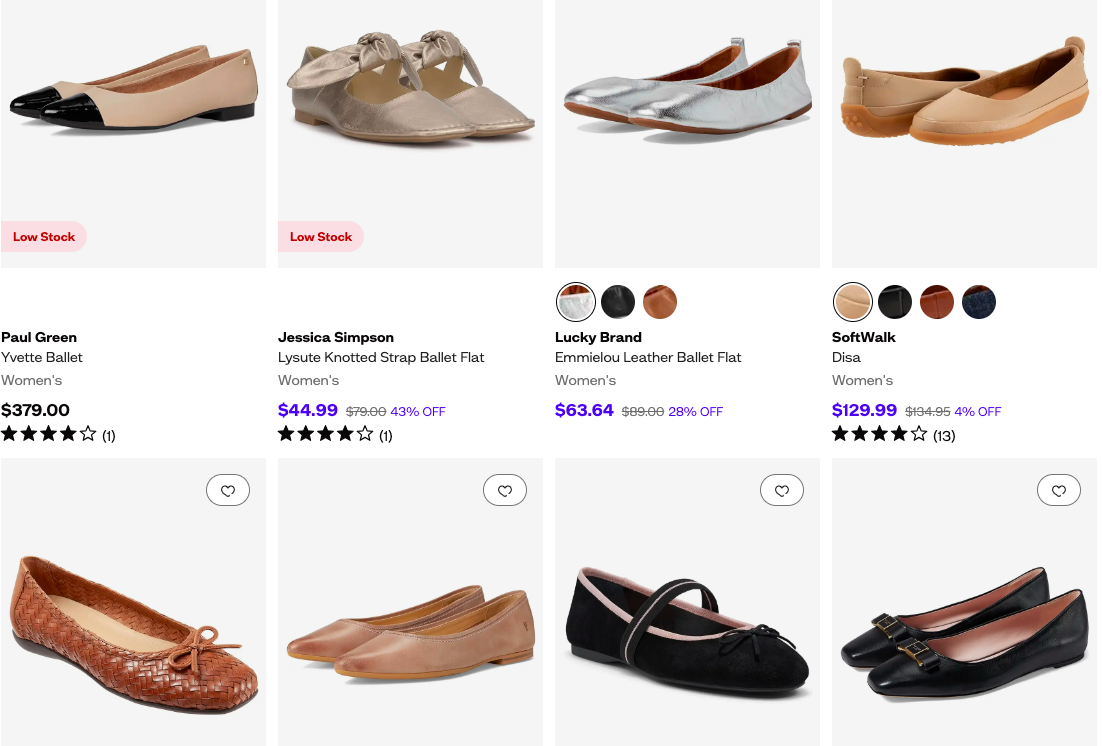Tap heart on black buckle square-toe flat

pyautogui.click(x=1059, y=490)
